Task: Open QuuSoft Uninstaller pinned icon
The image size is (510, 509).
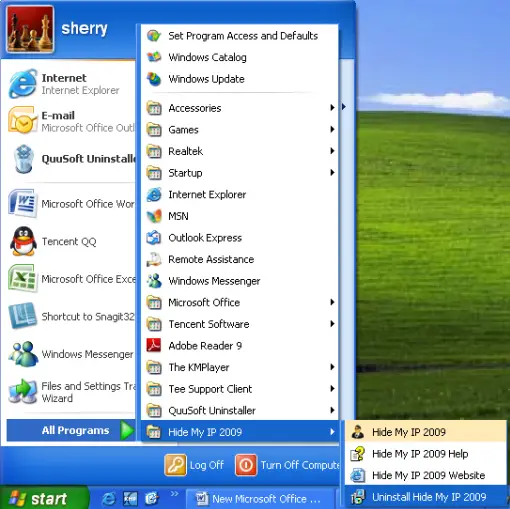Action: coord(23,159)
